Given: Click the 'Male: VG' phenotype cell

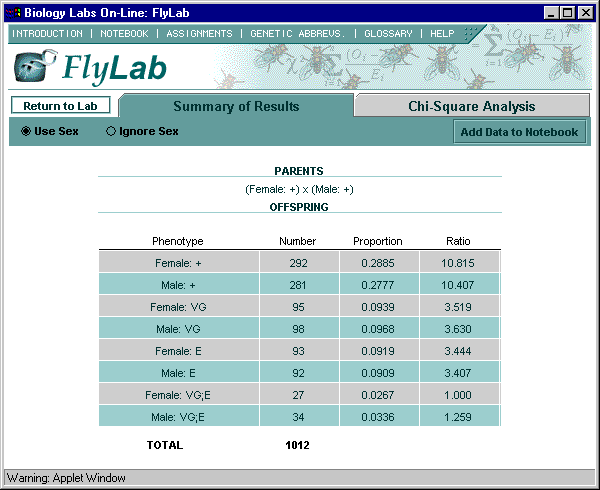Looking at the screenshot, I should coord(179,329).
